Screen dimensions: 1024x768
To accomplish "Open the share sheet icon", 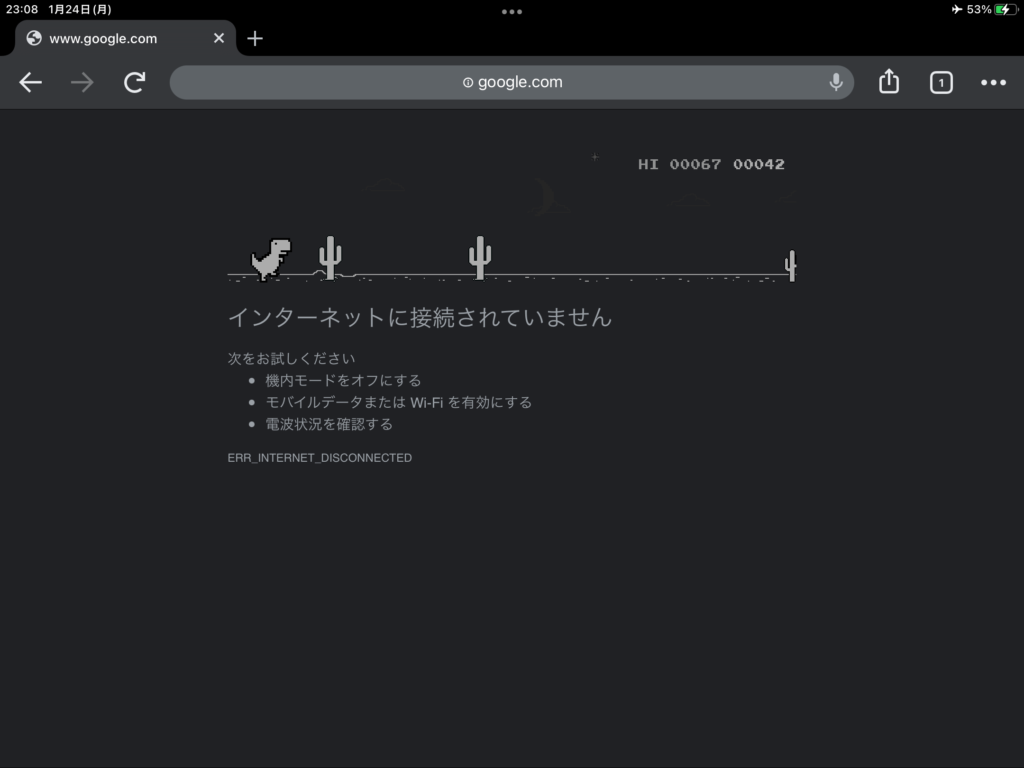I will point(889,83).
